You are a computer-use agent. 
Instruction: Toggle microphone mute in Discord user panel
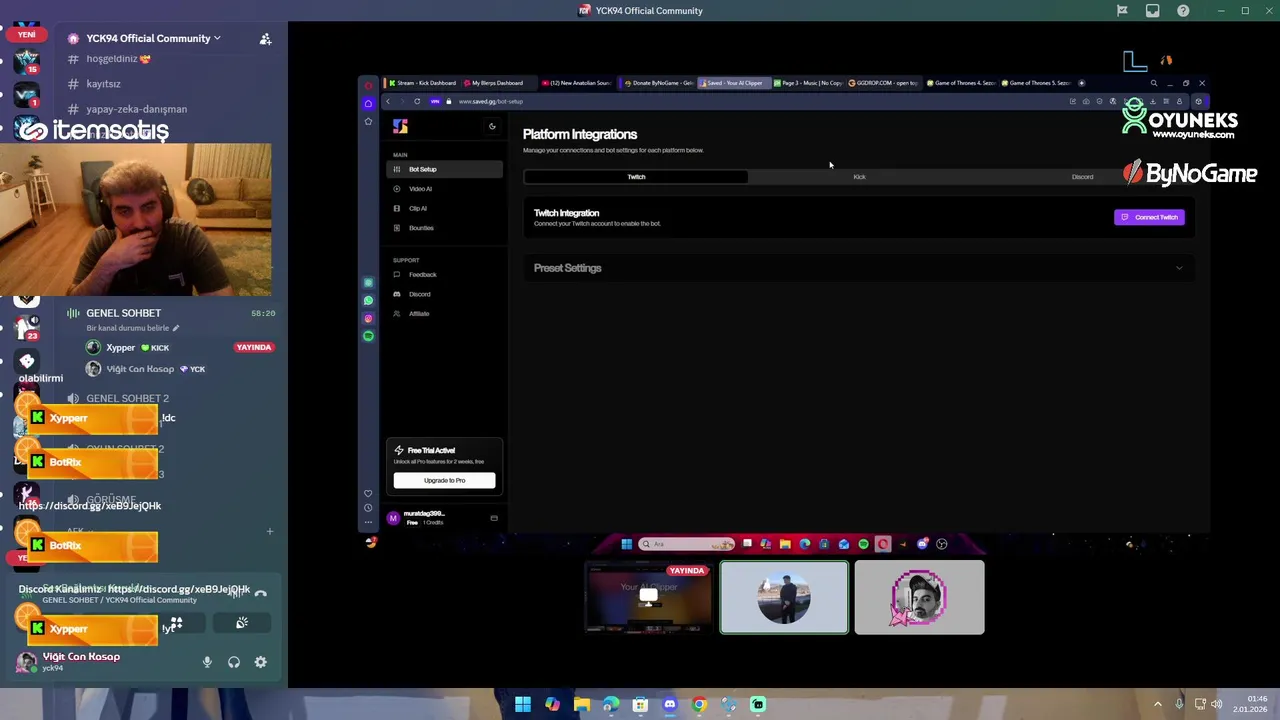pyautogui.click(x=207, y=662)
